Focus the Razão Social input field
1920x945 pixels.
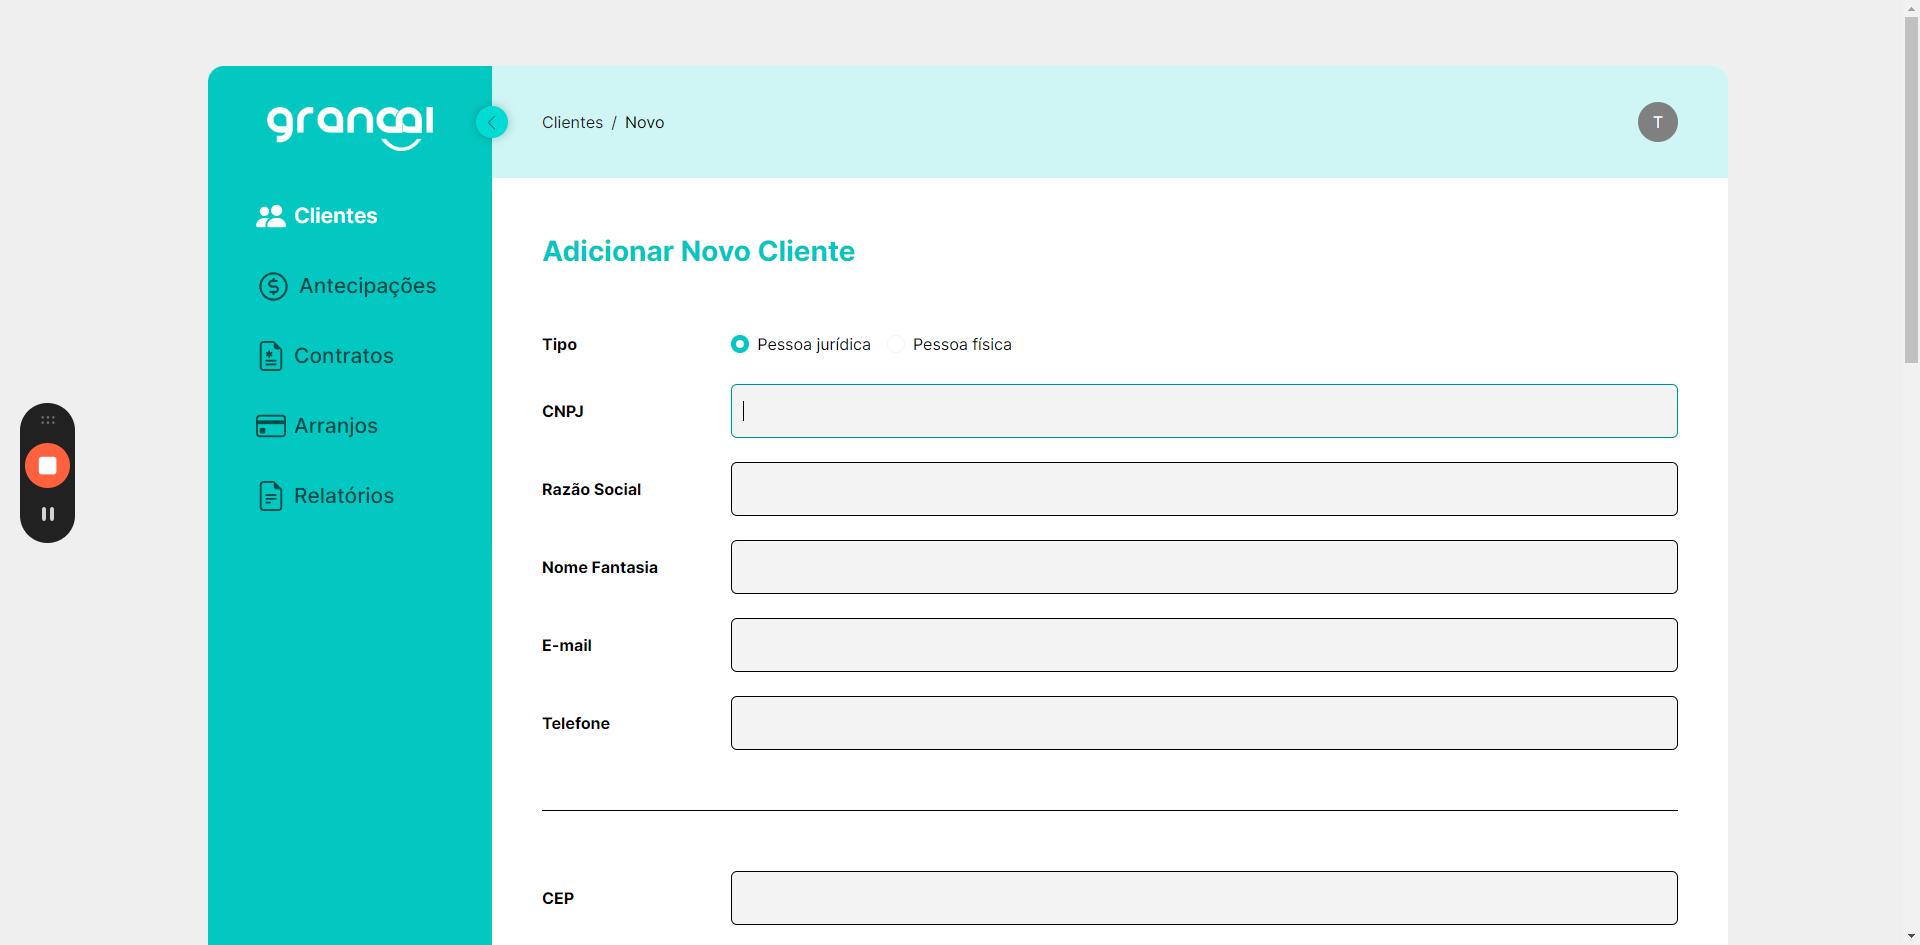point(1204,489)
